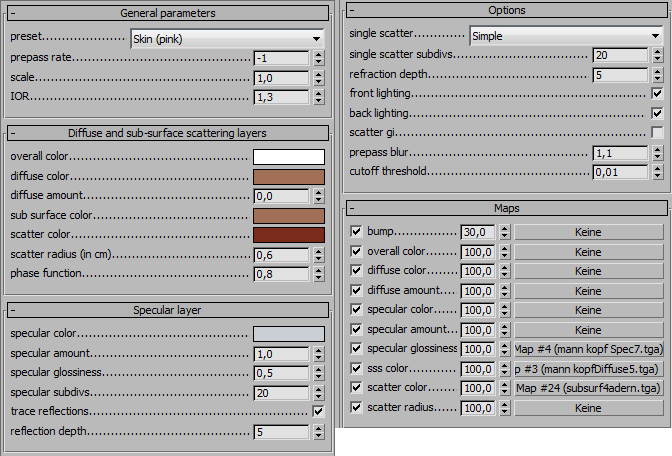Open the diffuse color swatch
The width and height of the screenshot is (672, 456).
point(289,177)
